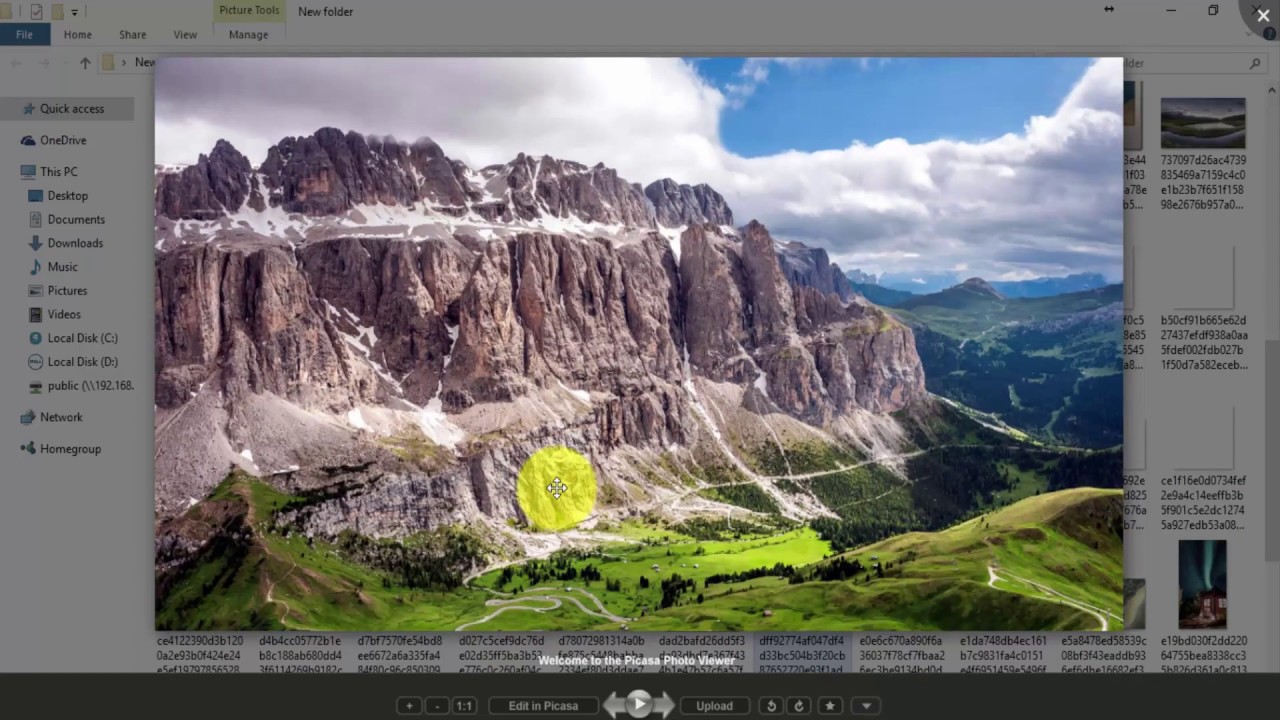Click the Upload button
This screenshot has height=720, width=1280.
(x=714, y=706)
